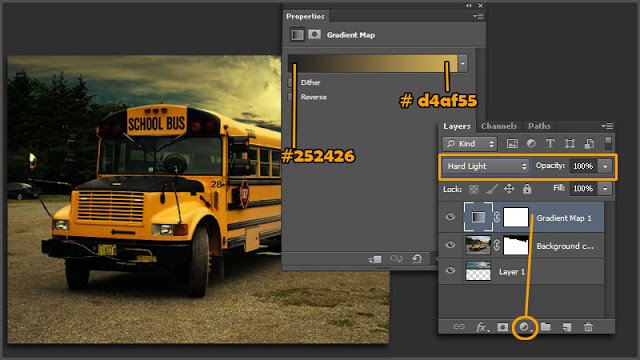Open the layer style fx menu

tap(482, 327)
